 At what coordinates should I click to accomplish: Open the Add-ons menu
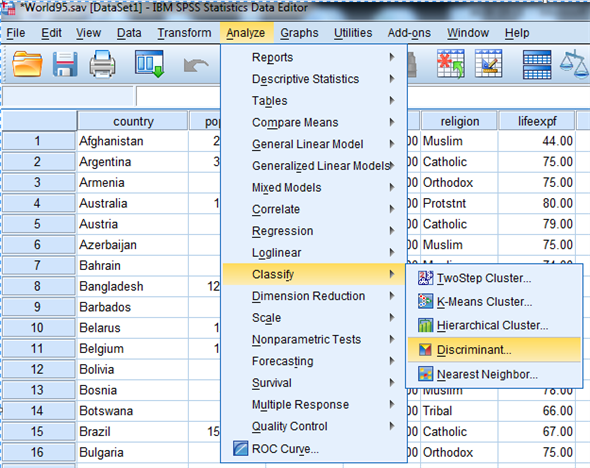tap(409, 33)
